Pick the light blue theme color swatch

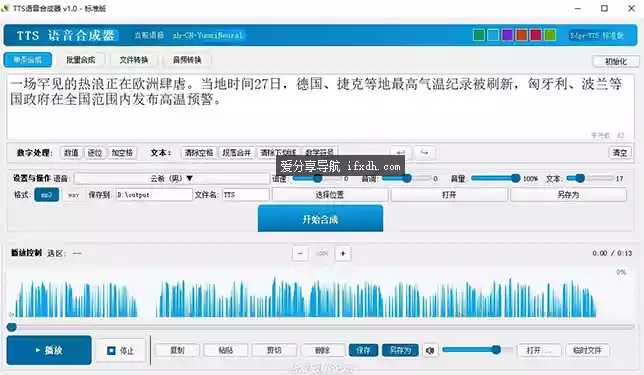pos(493,35)
